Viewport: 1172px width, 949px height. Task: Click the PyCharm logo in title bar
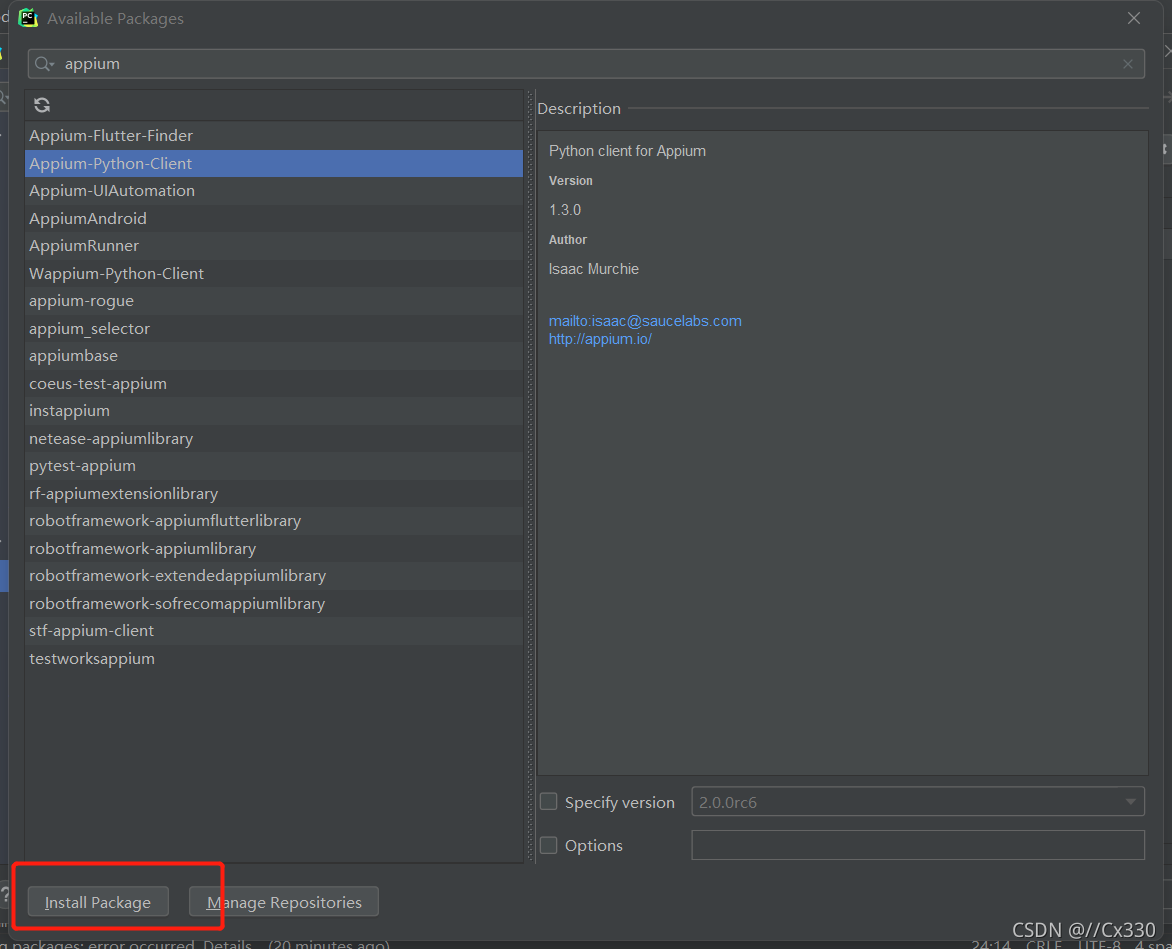coord(28,18)
